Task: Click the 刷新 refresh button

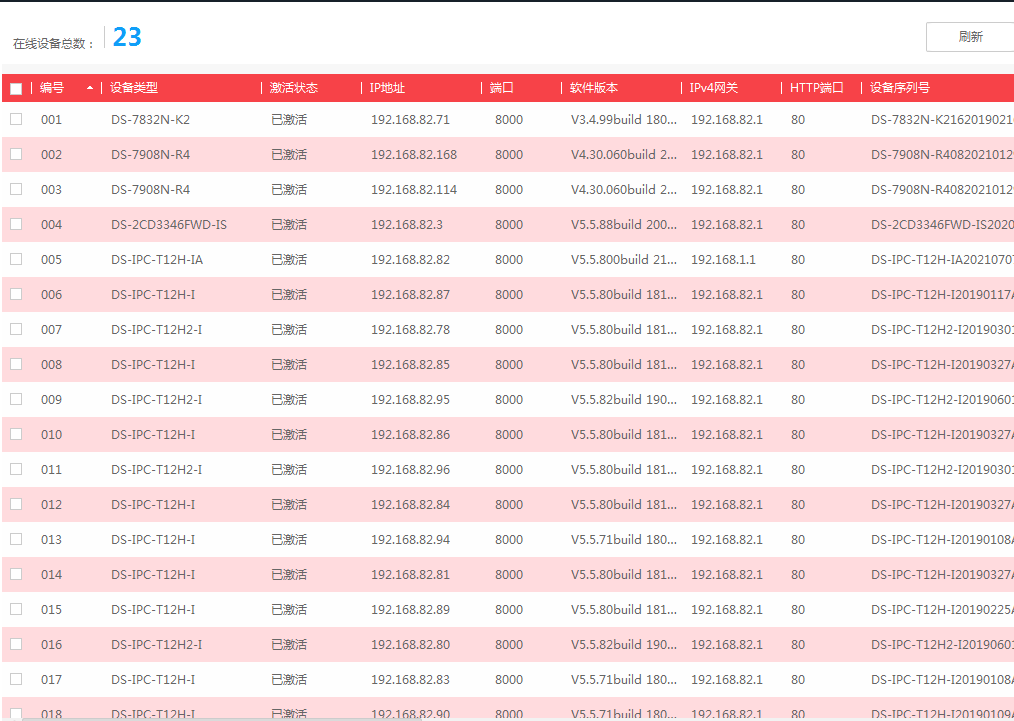Action: pyautogui.click(x=970, y=37)
